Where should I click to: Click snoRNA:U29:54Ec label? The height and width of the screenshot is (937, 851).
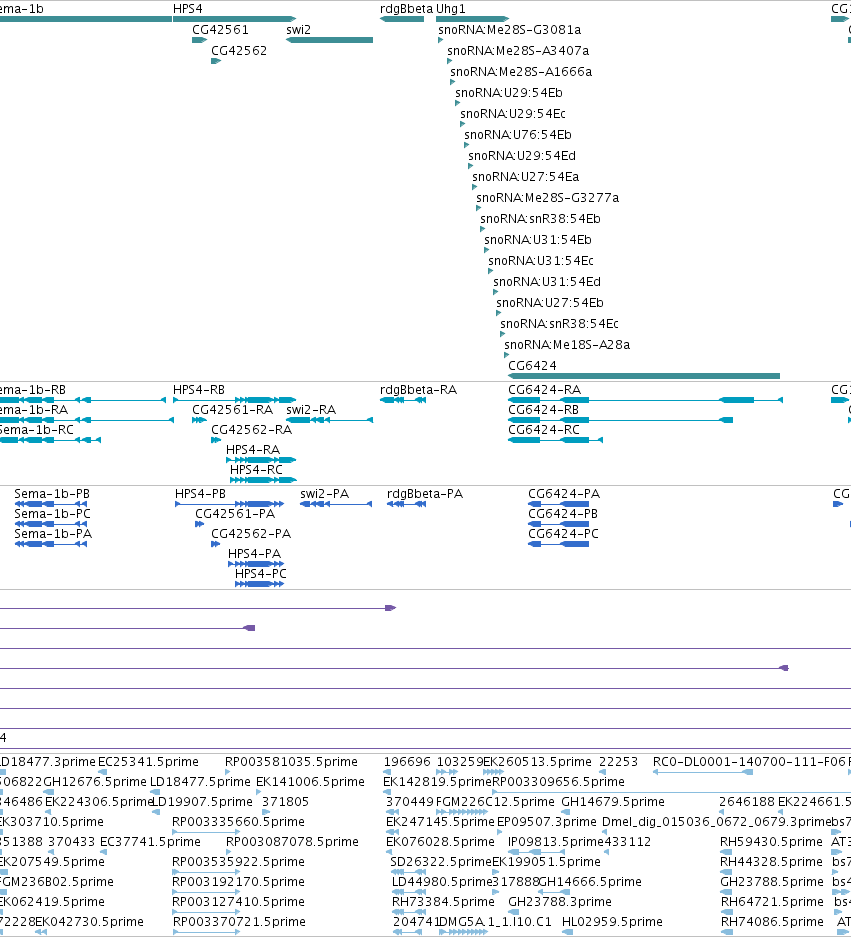(513, 114)
